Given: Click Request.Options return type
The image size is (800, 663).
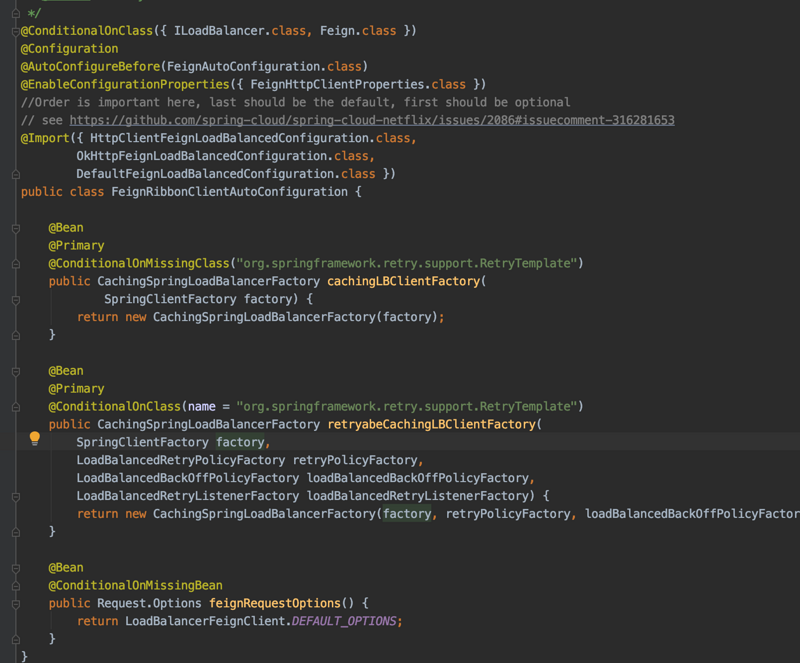Looking at the screenshot, I should tap(149, 603).
